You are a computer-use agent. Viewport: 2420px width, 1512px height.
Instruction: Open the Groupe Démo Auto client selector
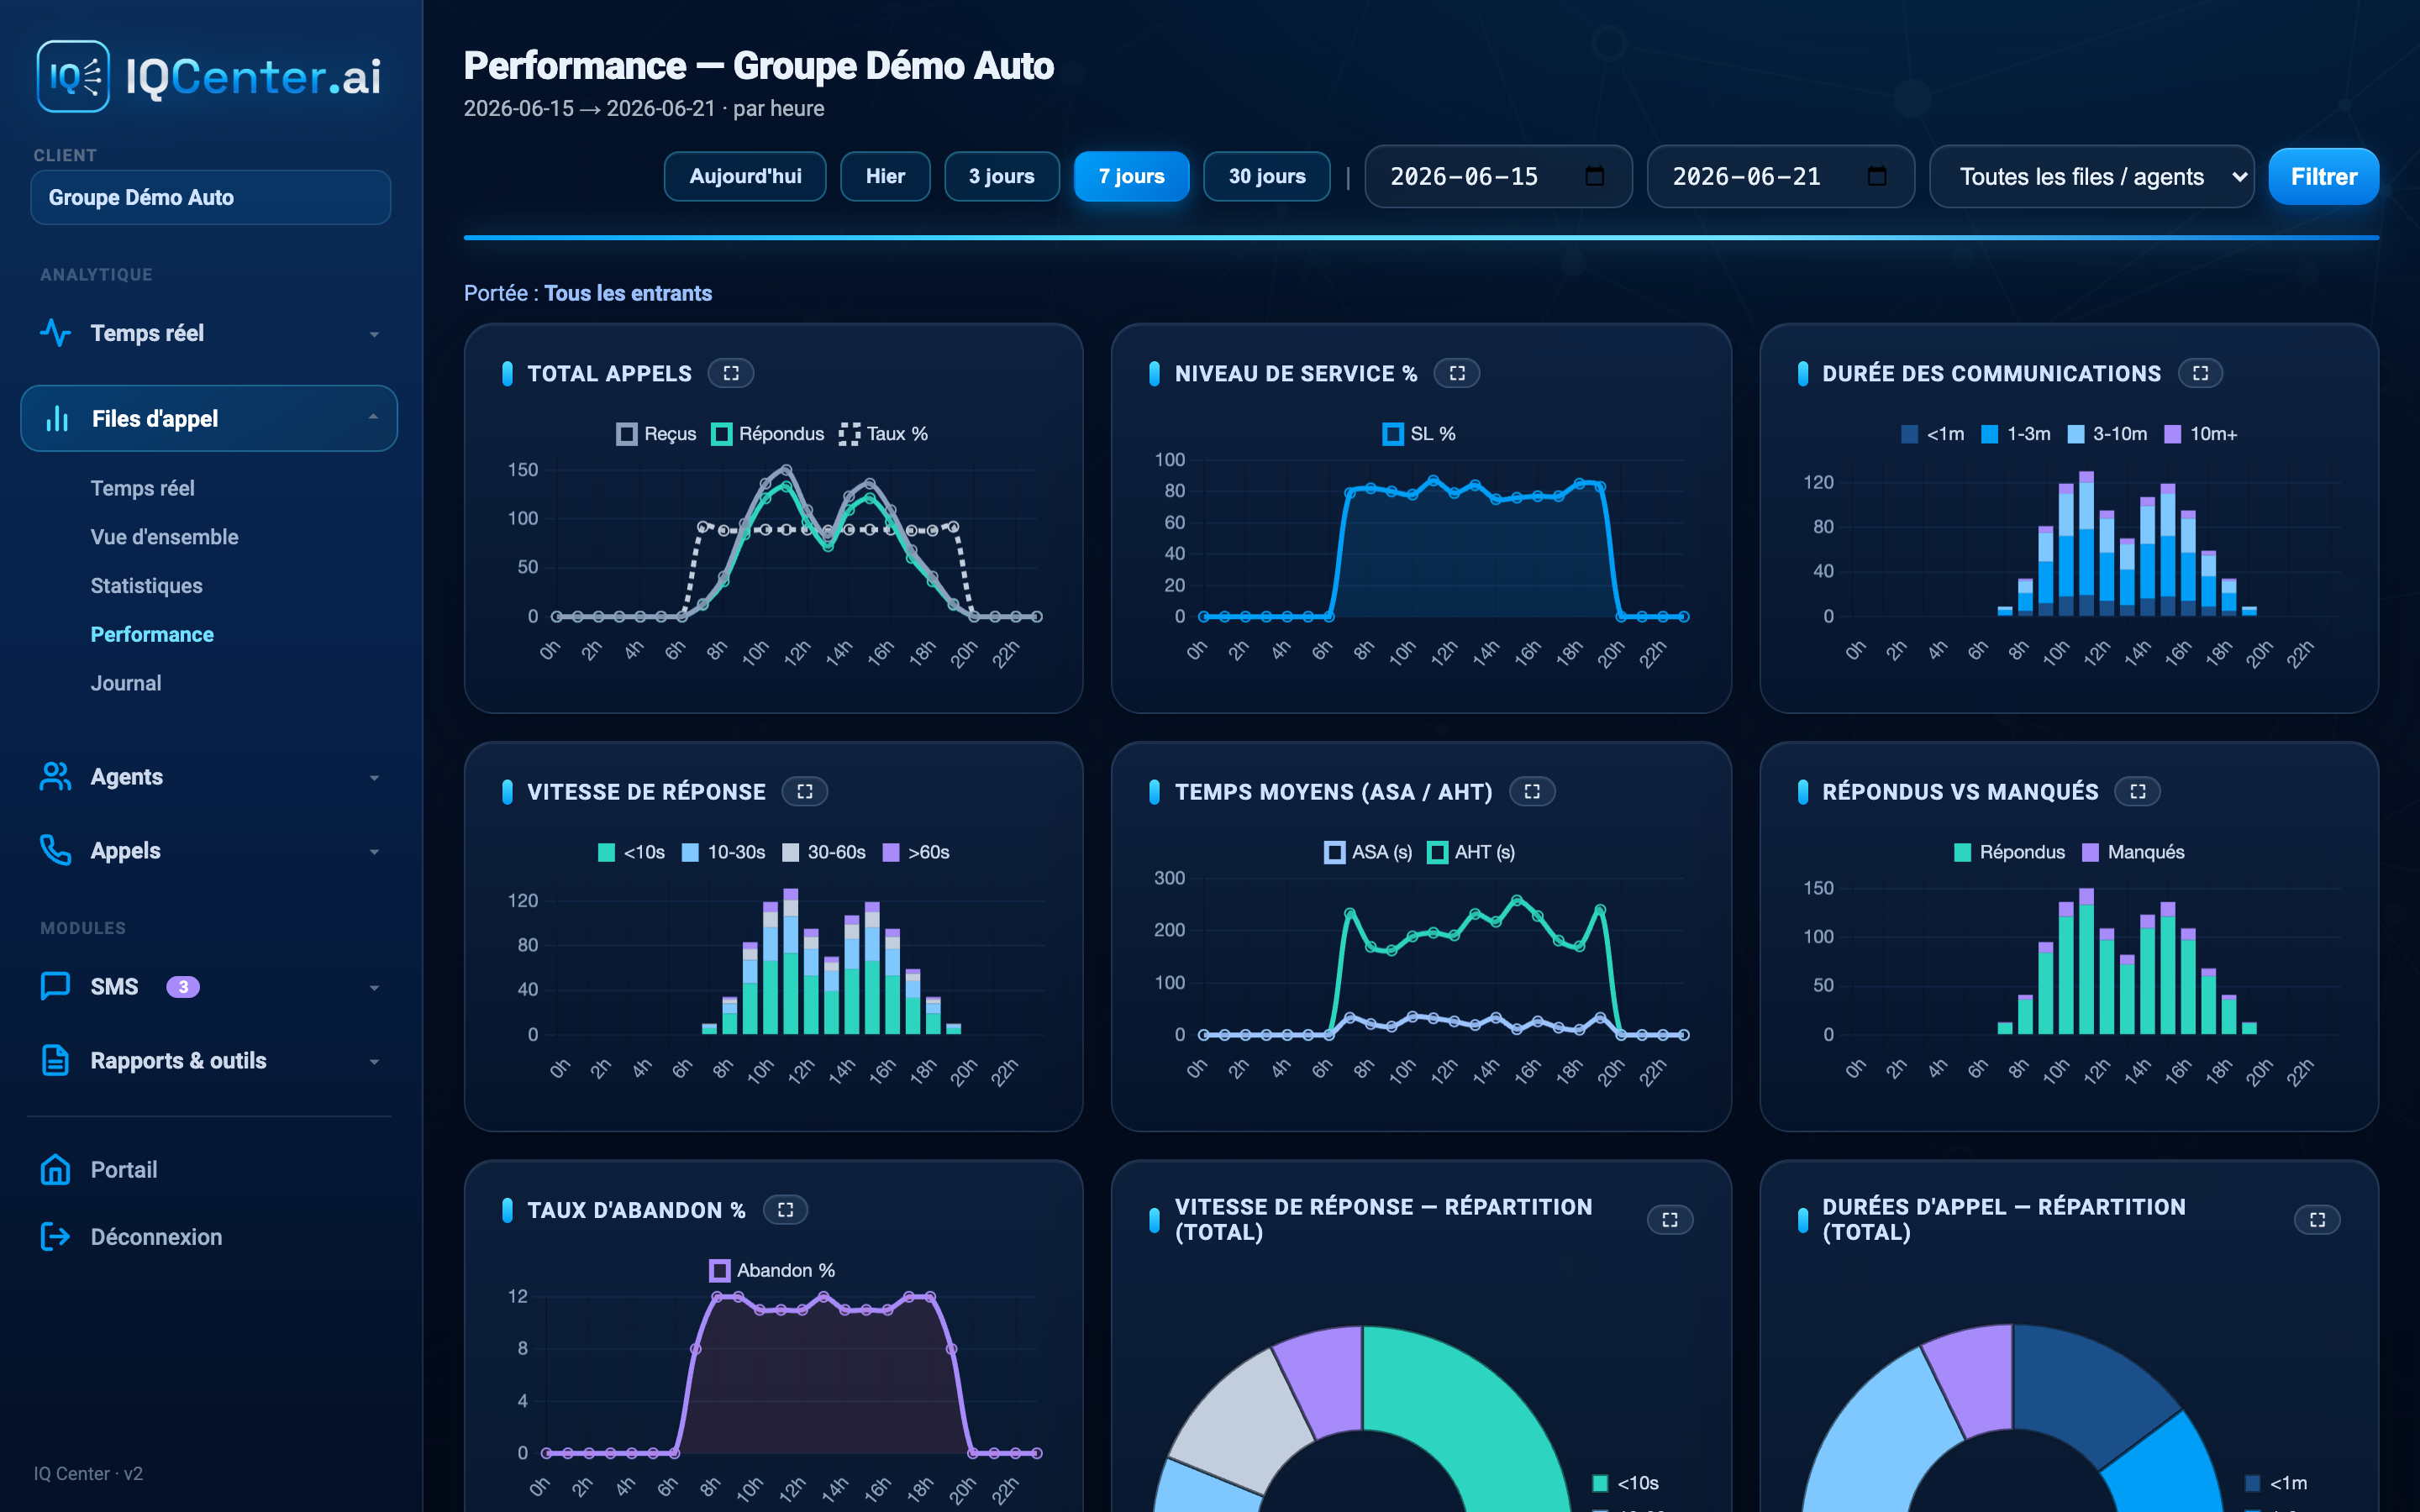[211, 197]
